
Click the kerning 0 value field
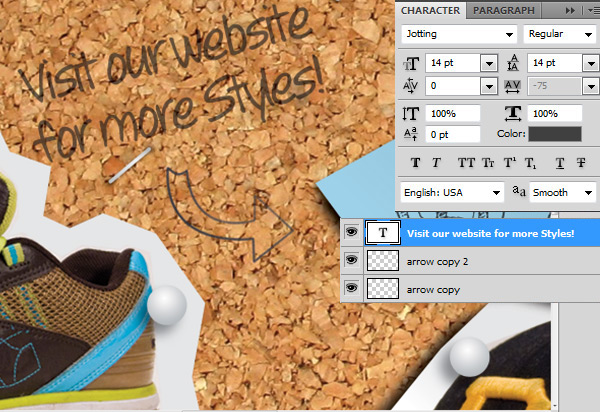453,86
